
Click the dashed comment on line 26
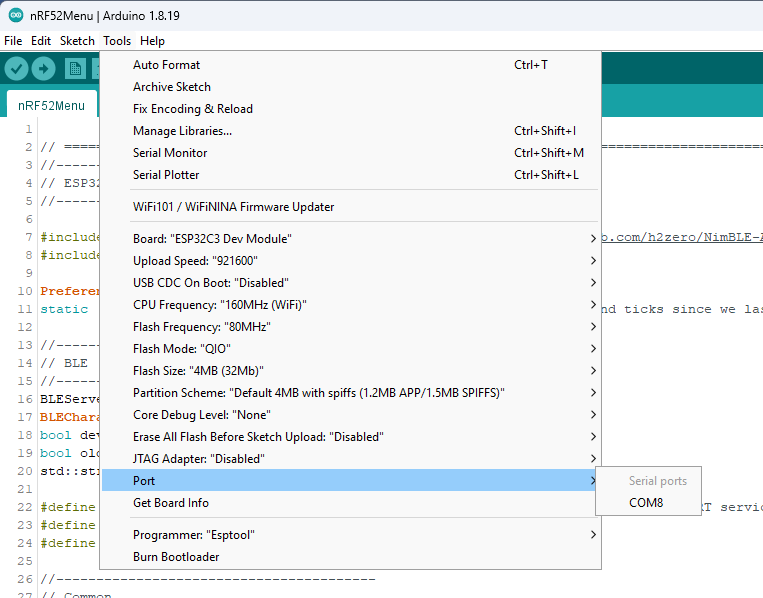click(208, 579)
